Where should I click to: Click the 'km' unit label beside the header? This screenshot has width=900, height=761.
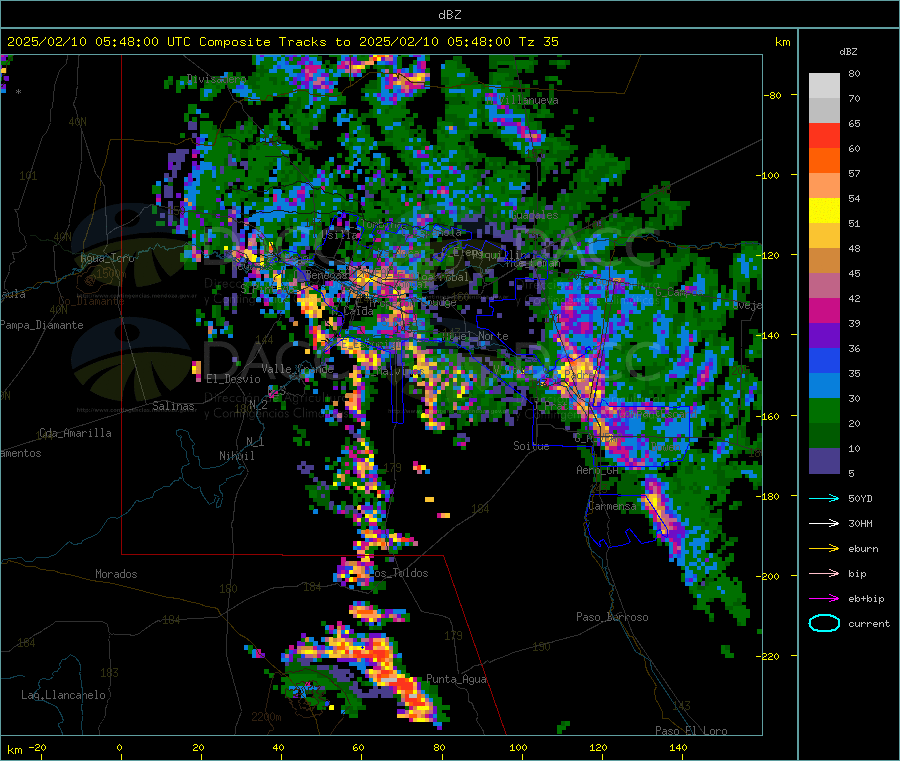click(x=782, y=42)
